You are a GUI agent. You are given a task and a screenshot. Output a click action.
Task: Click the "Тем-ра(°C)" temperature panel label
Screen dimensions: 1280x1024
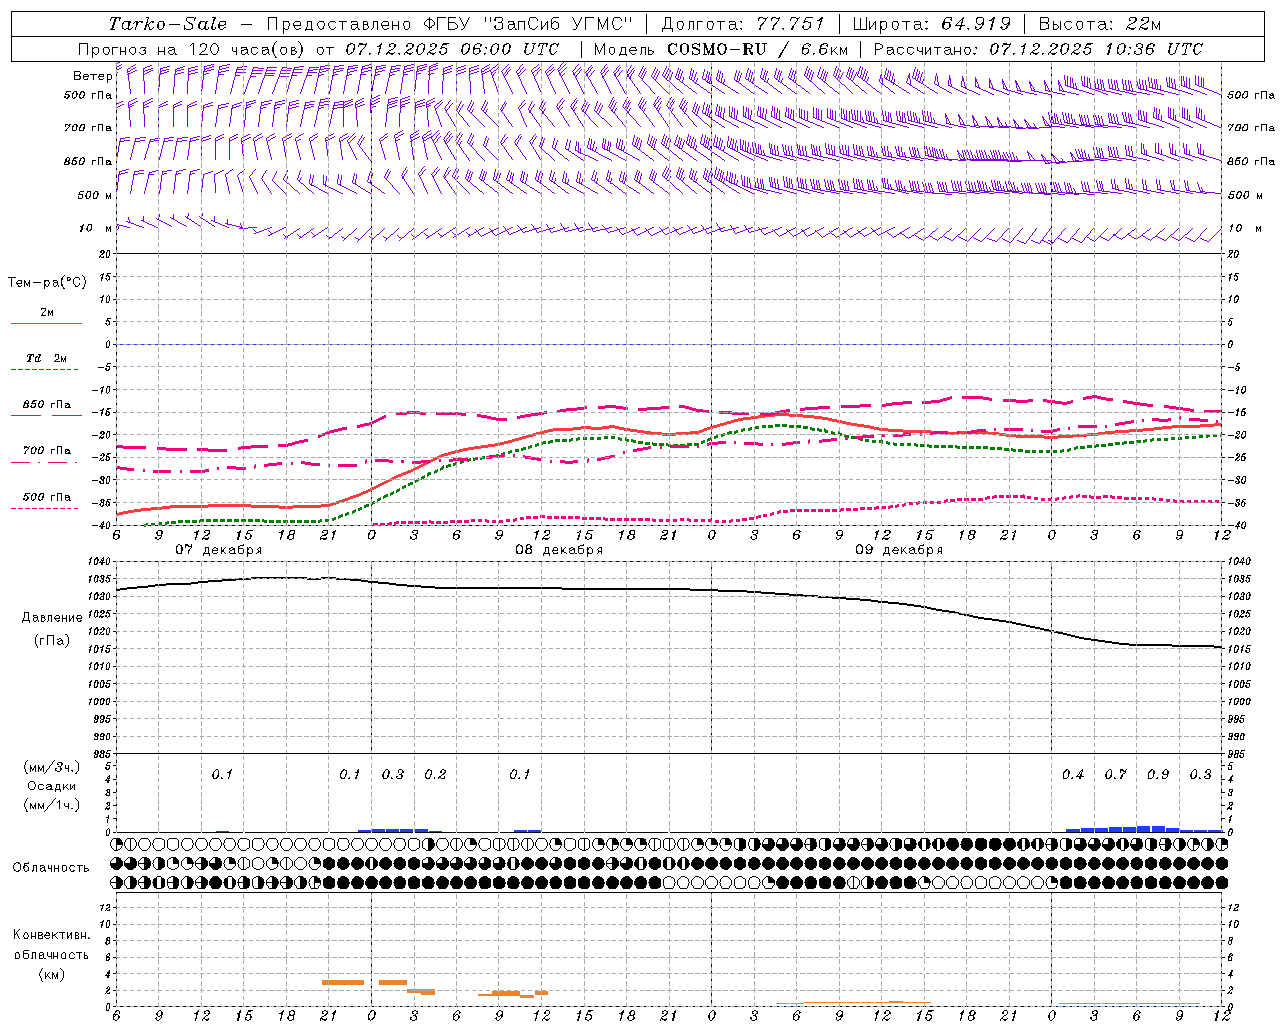(47, 283)
